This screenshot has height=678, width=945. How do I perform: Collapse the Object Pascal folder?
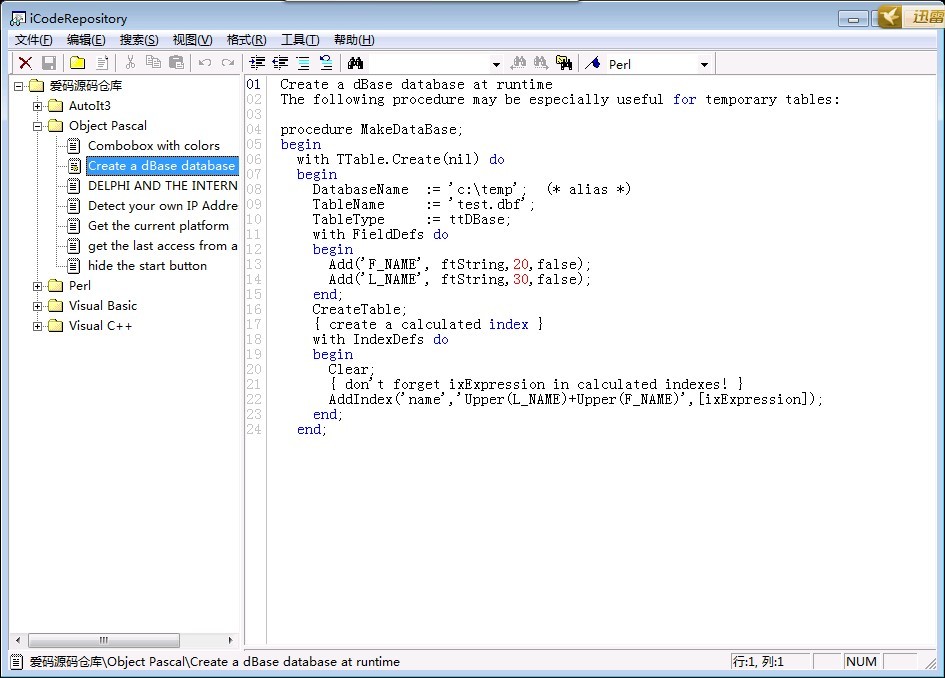point(38,126)
